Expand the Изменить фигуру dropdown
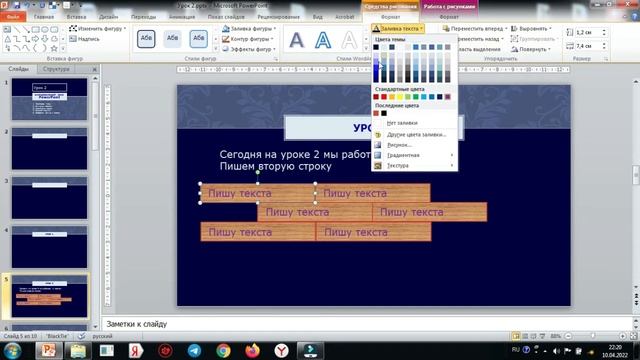The height and width of the screenshot is (360, 640). [97, 29]
